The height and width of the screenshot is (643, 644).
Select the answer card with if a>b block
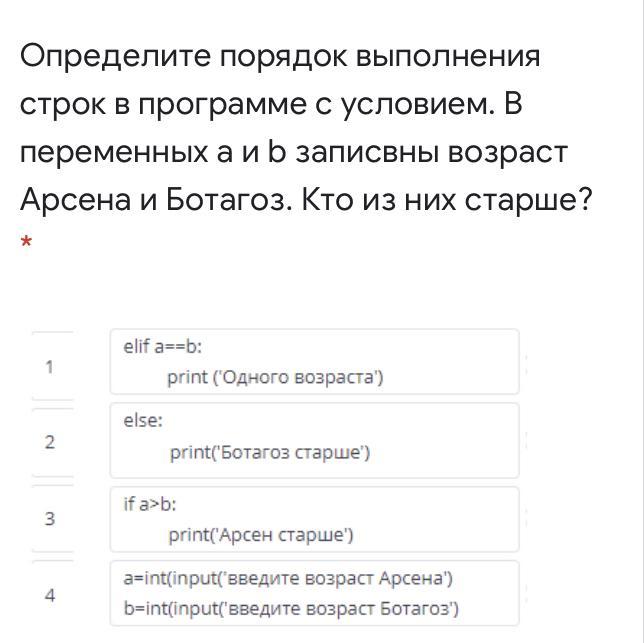315,519
